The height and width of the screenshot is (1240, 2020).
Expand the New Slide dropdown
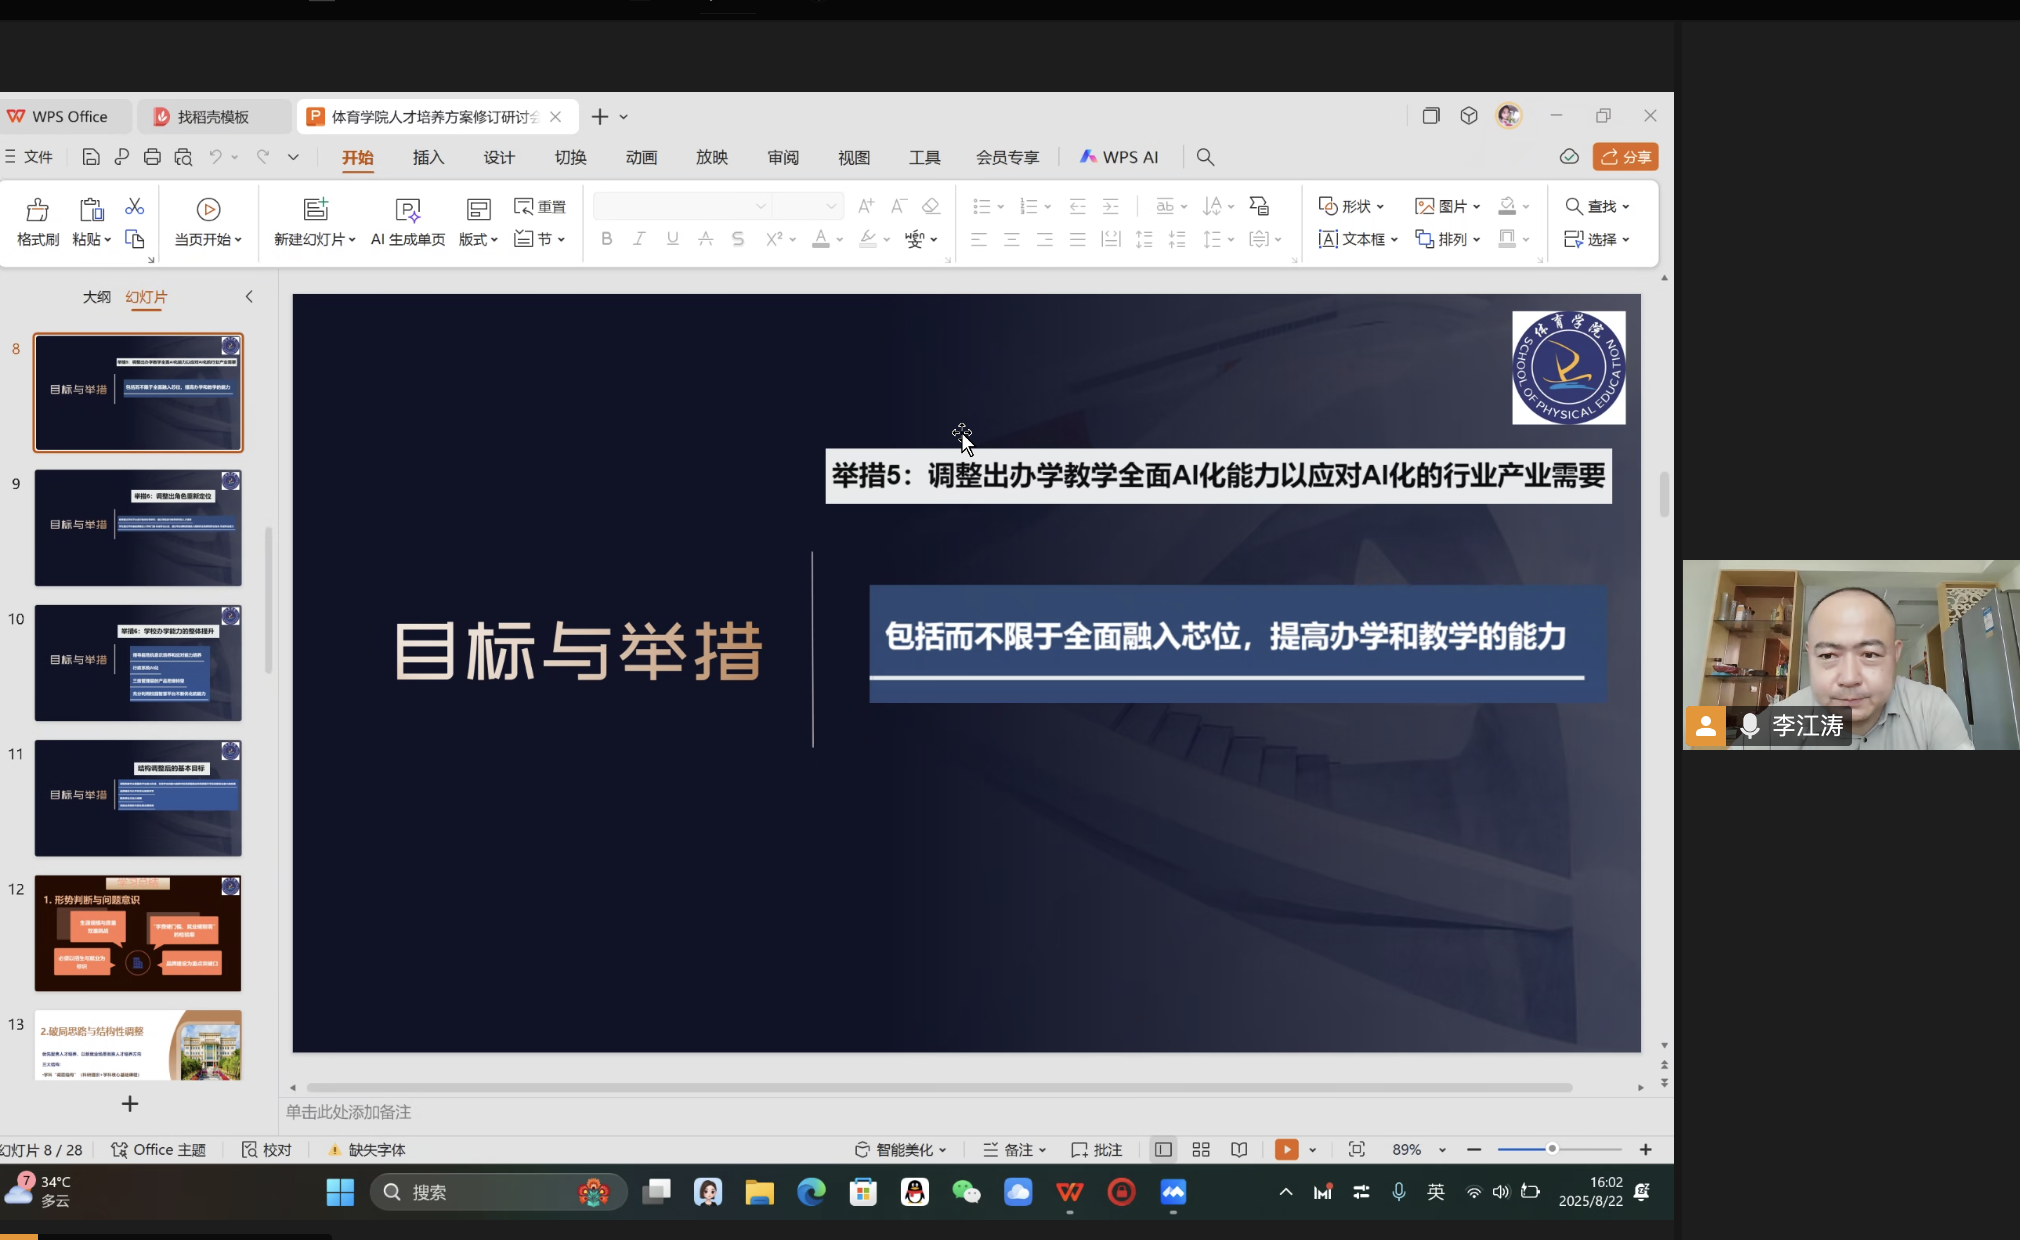click(x=352, y=240)
